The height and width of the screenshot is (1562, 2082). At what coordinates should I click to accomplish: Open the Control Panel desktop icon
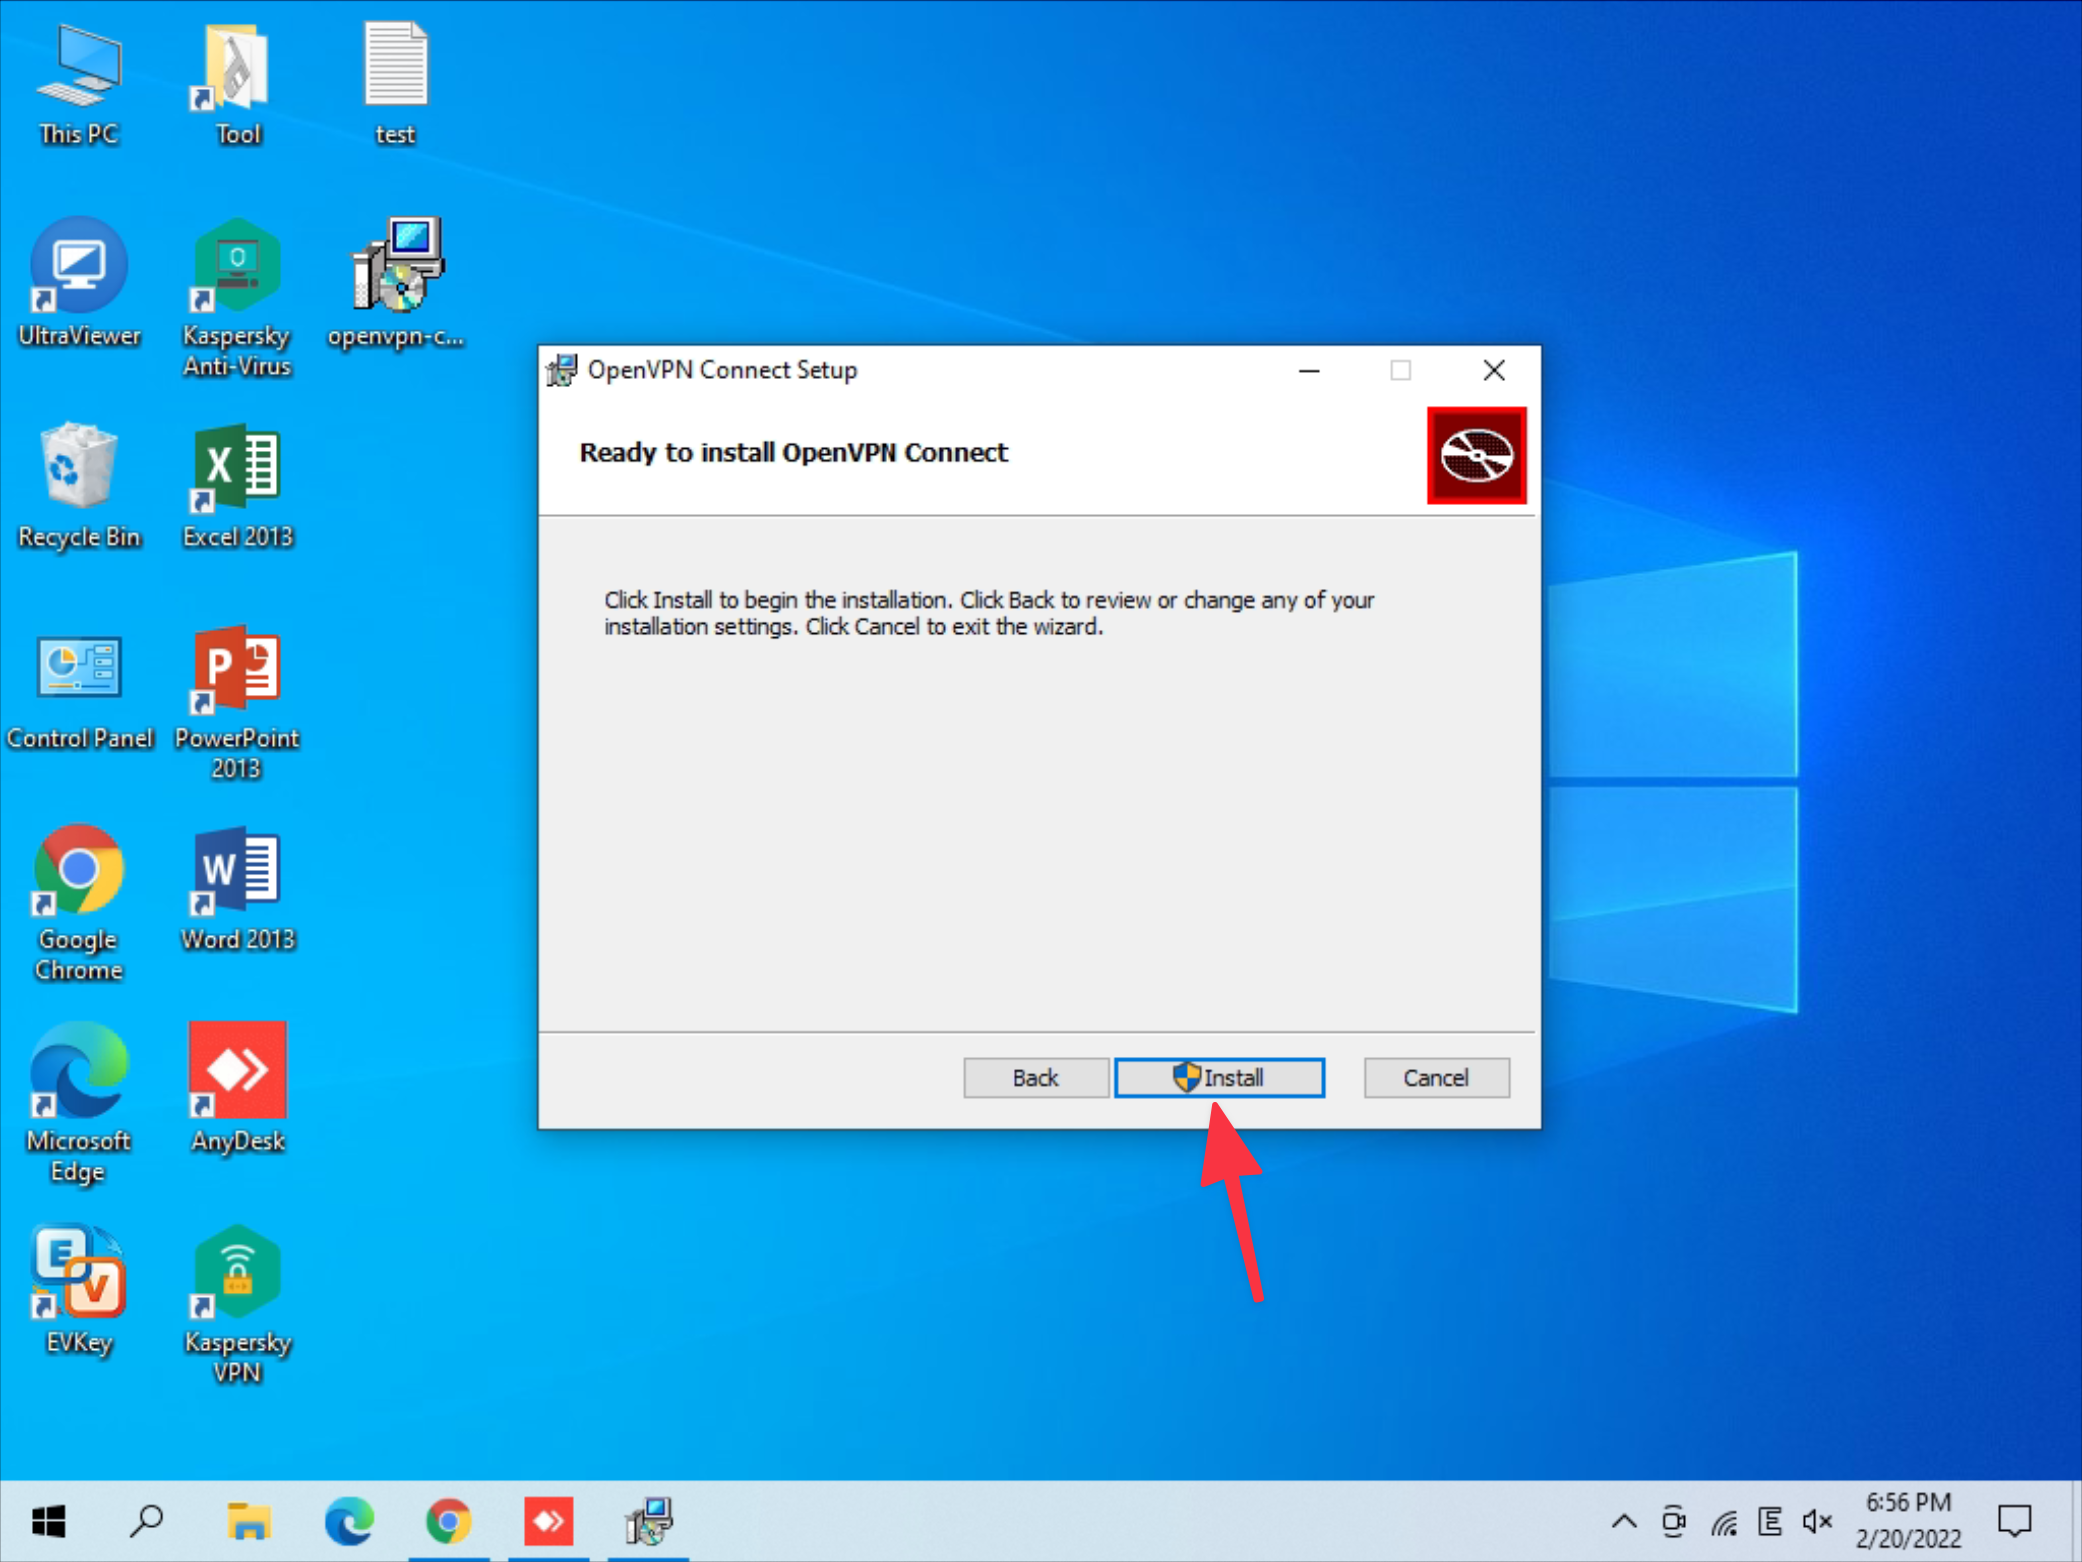point(78,668)
